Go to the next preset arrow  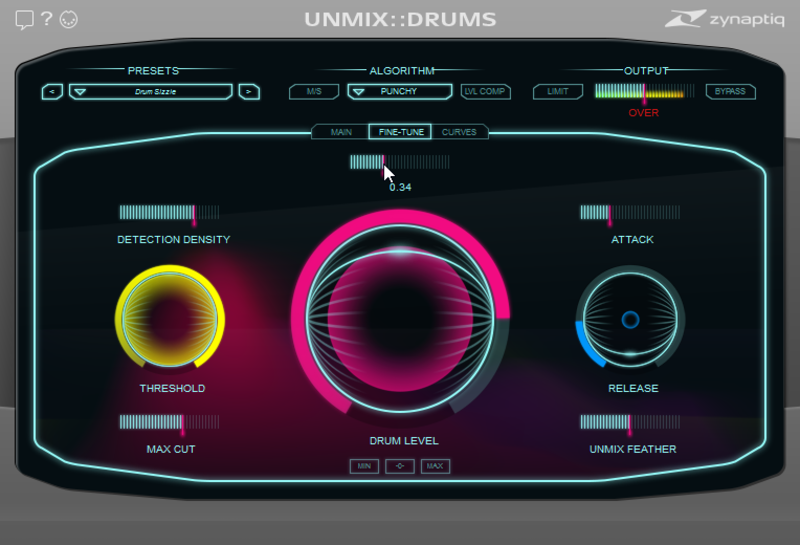[x=249, y=92]
